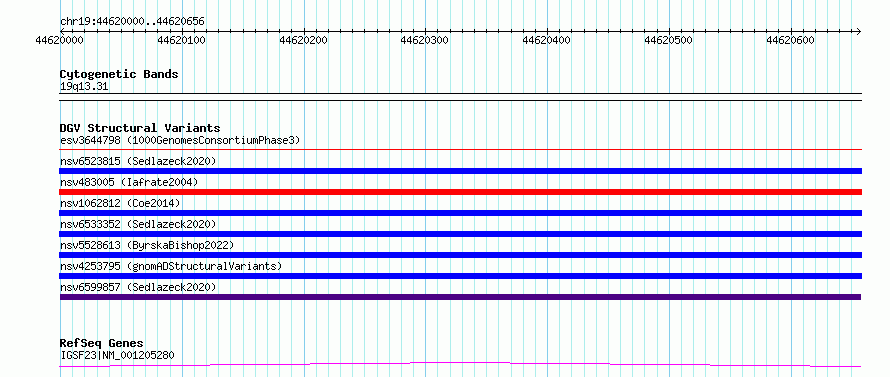Click ruler tick label 44620600
The width and height of the screenshot is (890, 377).
tap(790, 40)
